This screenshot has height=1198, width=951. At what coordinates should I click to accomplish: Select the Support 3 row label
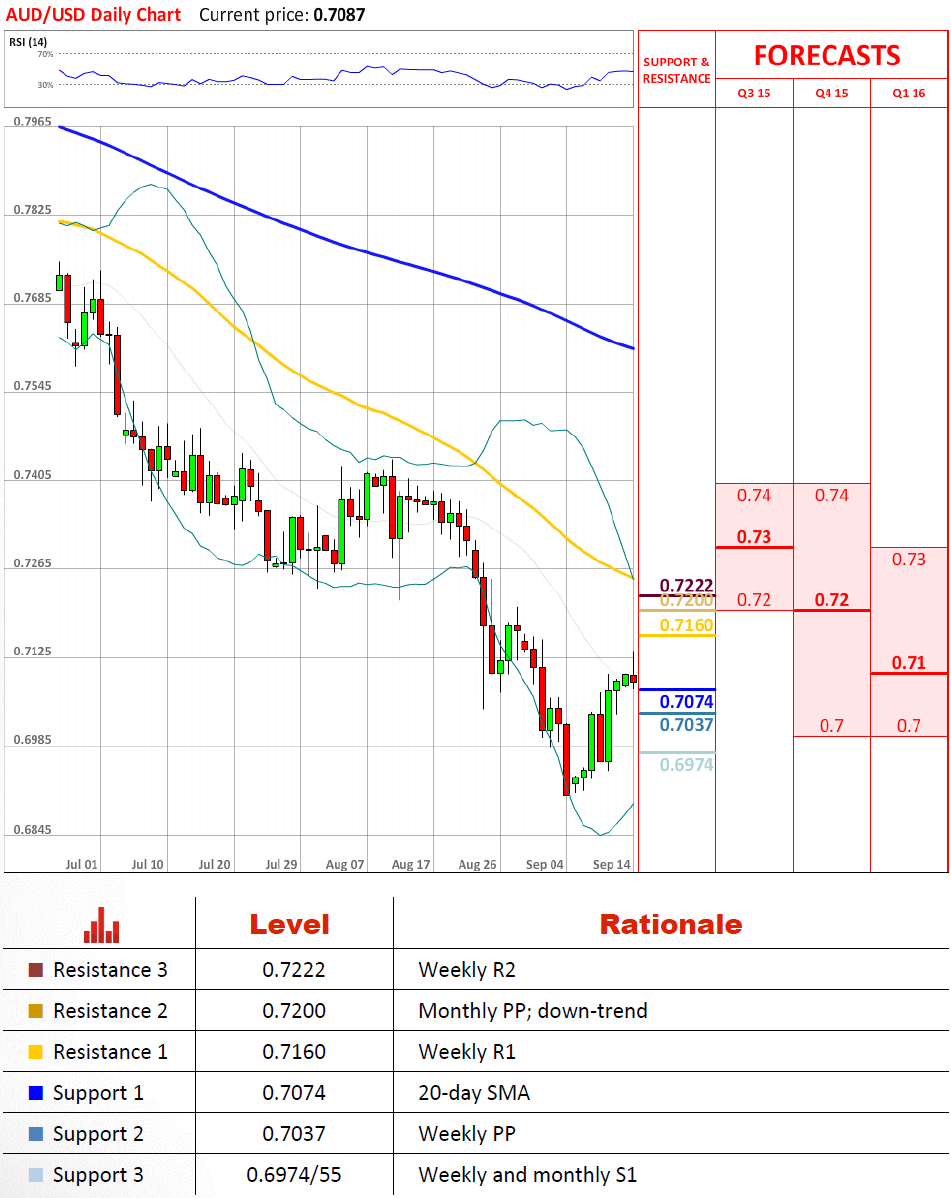(x=98, y=1175)
